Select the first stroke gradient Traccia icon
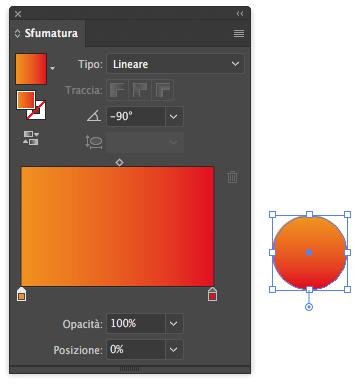Viewport: 364px width, 387px height. 117,90
